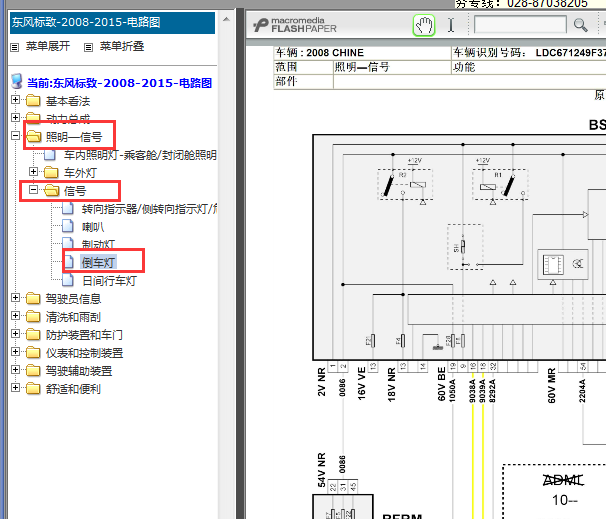Click the page icon of 倒车灯
Viewport: 606px width, 519px height.
[x=68, y=262]
